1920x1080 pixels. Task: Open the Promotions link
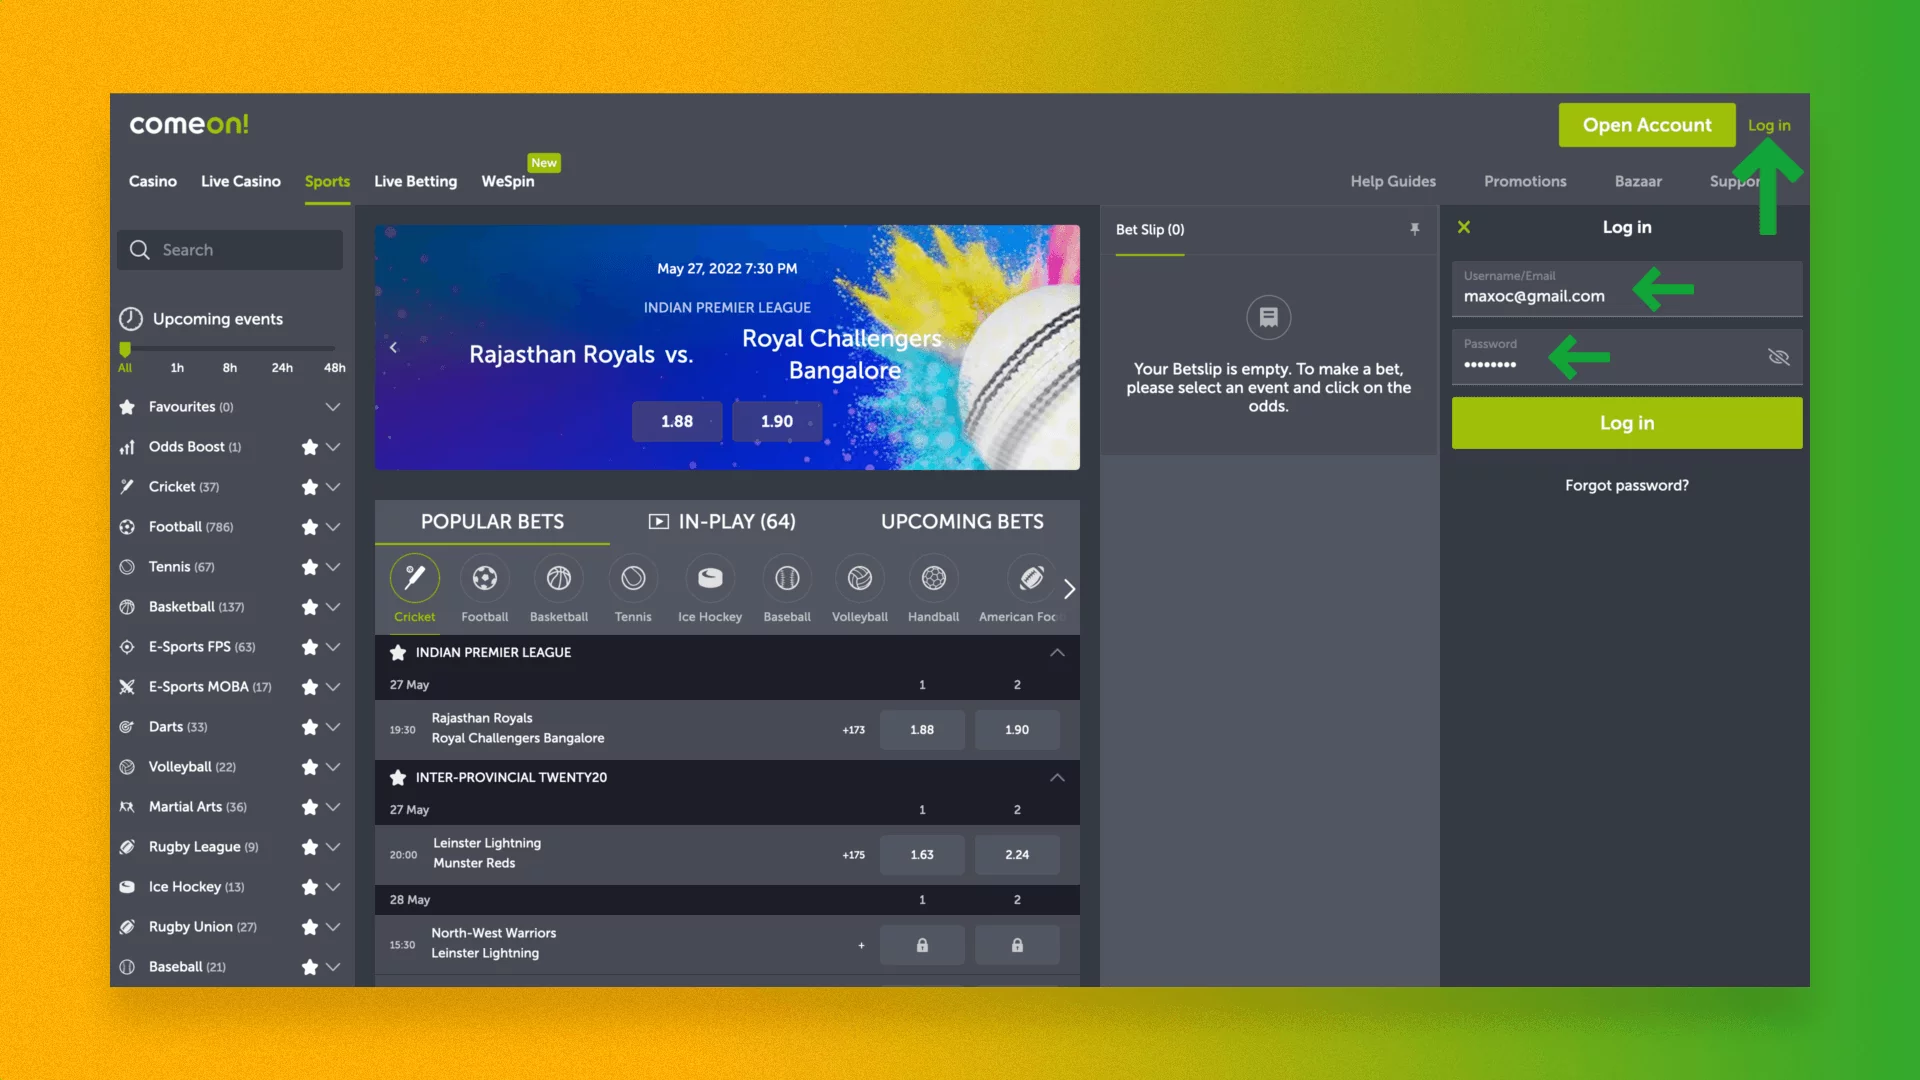(1525, 181)
